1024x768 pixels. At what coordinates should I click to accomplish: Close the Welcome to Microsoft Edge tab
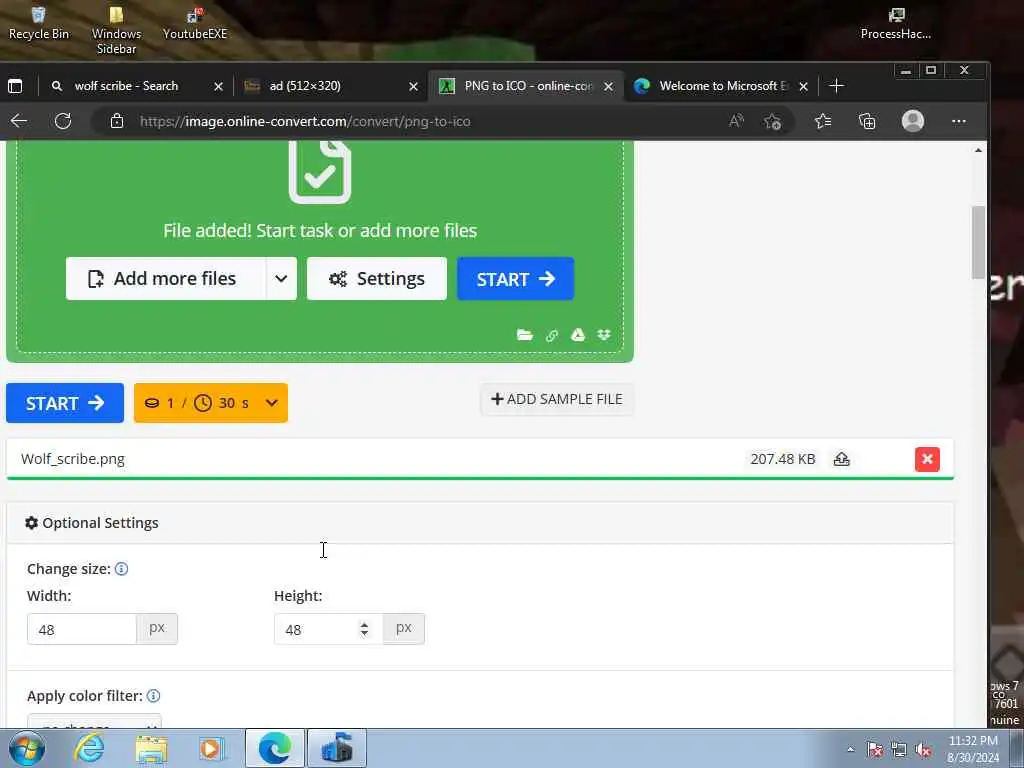[x=803, y=86]
